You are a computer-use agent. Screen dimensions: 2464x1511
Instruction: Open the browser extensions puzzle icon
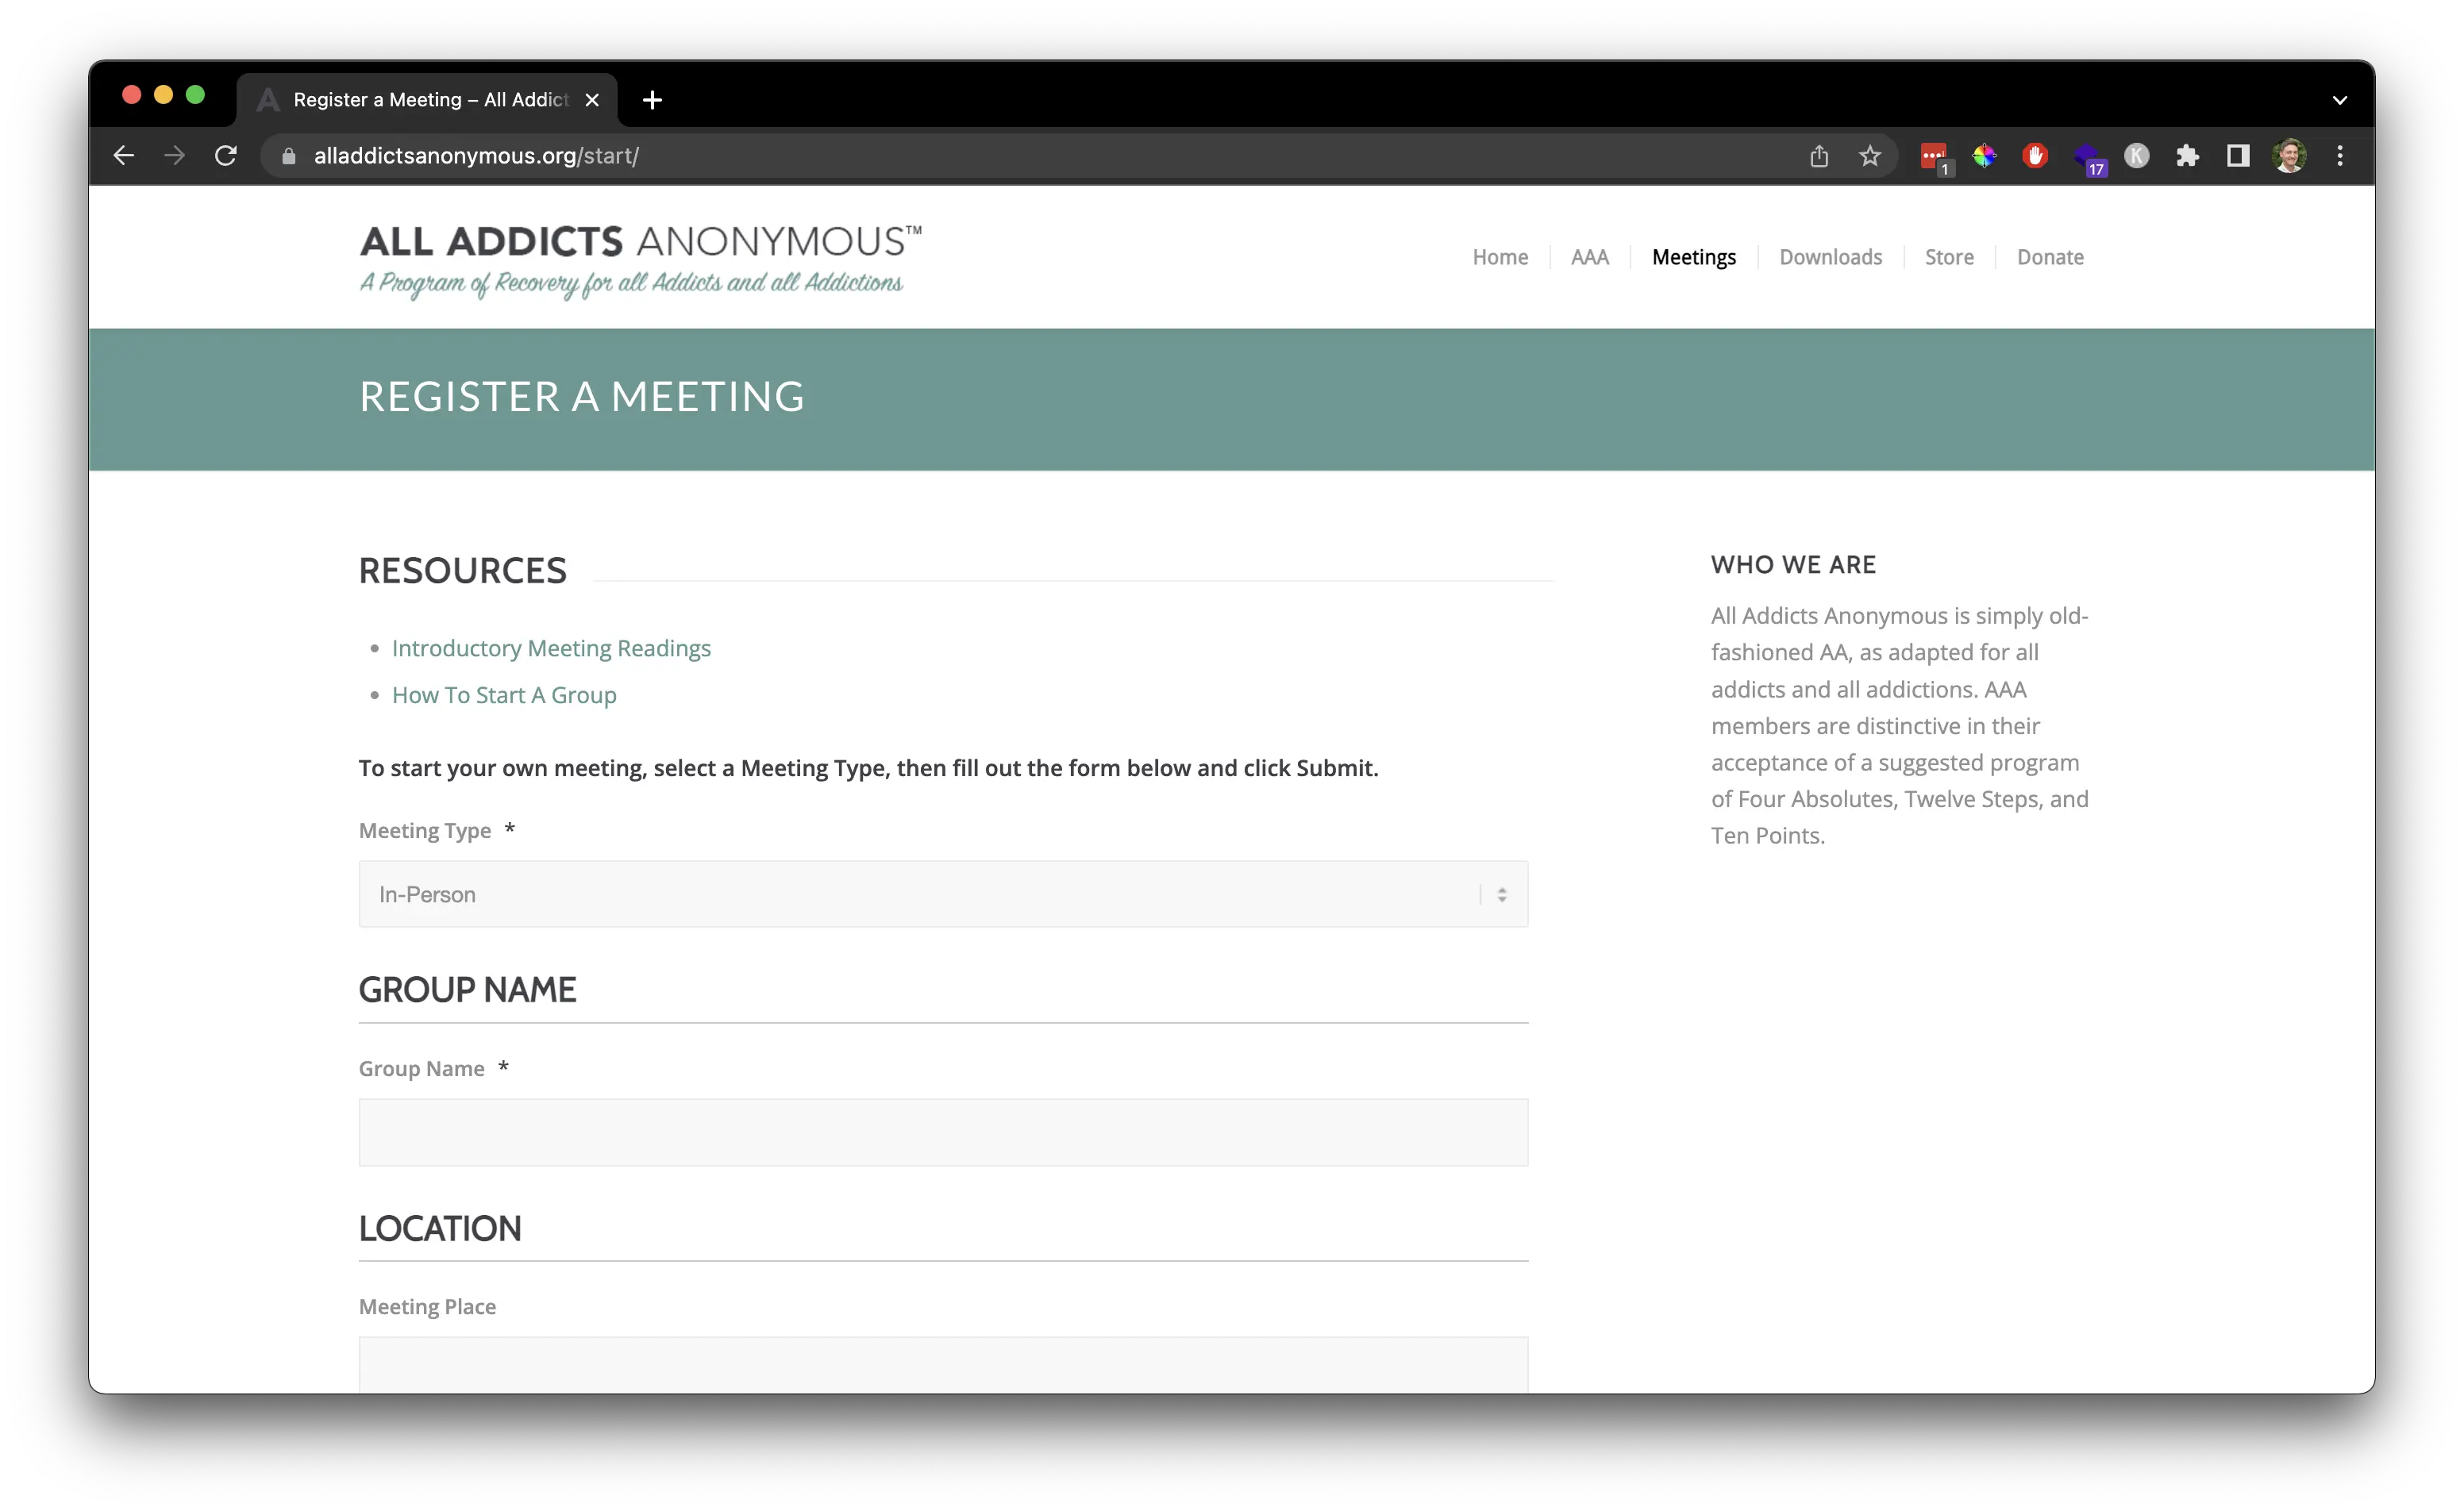click(x=2188, y=155)
